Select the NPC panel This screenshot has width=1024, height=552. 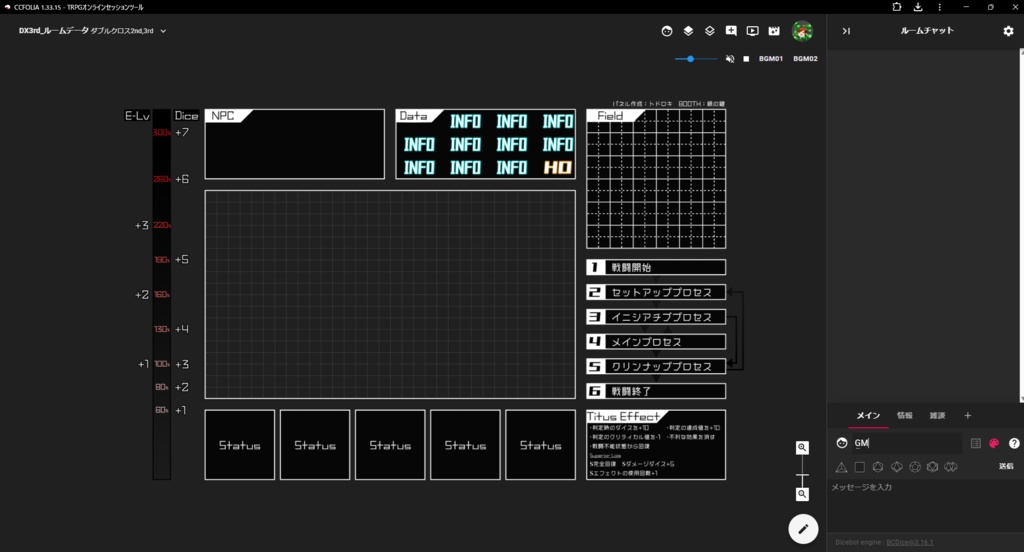pos(295,144)
